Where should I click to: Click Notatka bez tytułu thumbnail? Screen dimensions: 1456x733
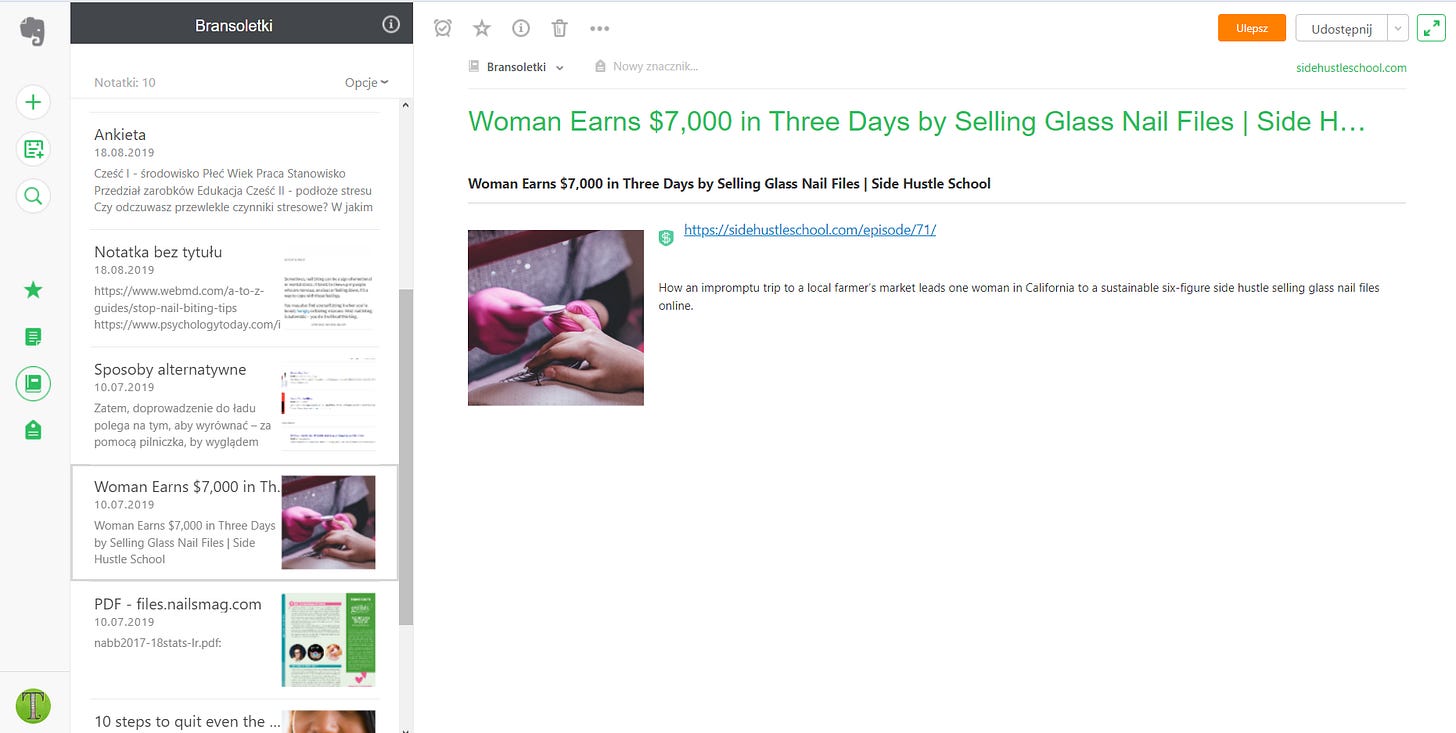[329, 288]
